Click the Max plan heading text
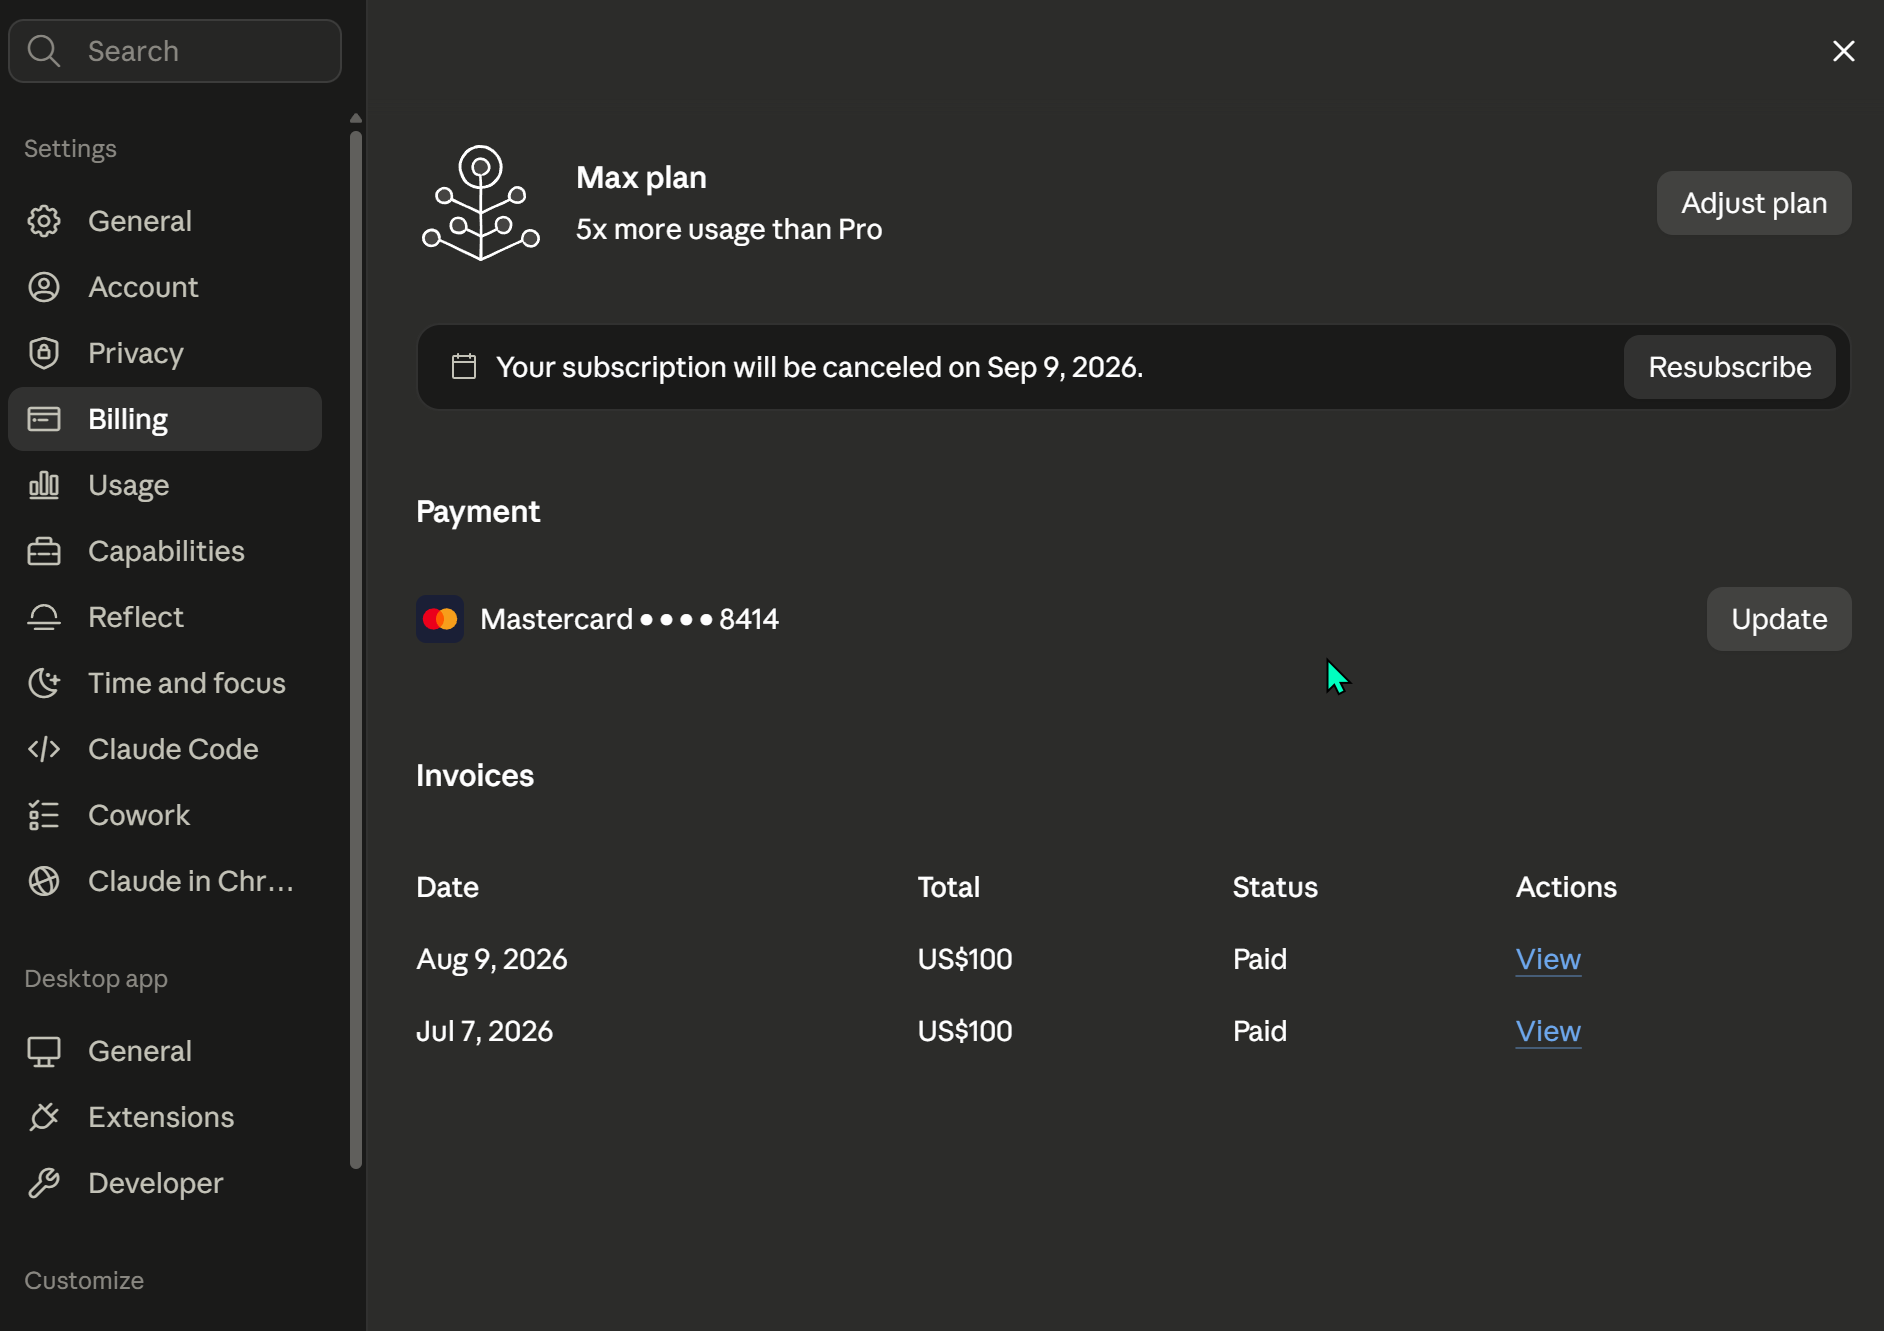Viewport: 1884px width, 1331px height. tap(641, 177)
